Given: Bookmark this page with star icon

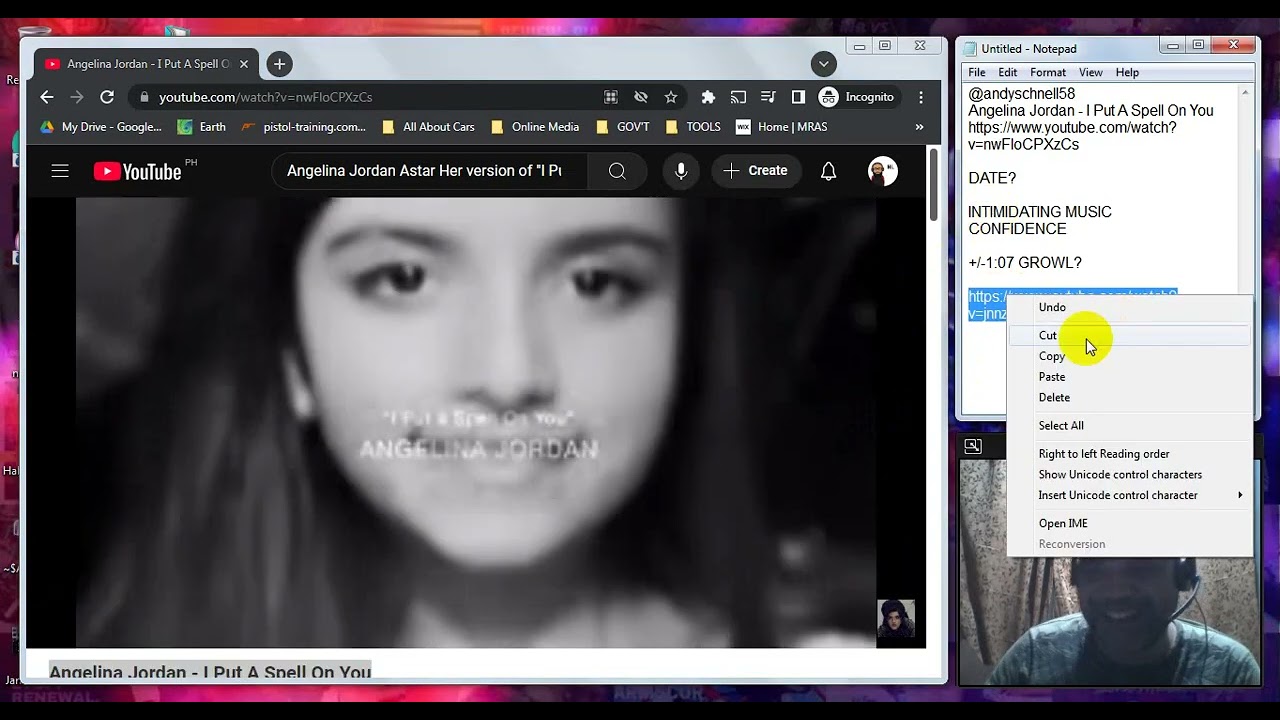Looking at the screenshot, I should [x=671, y=97].
